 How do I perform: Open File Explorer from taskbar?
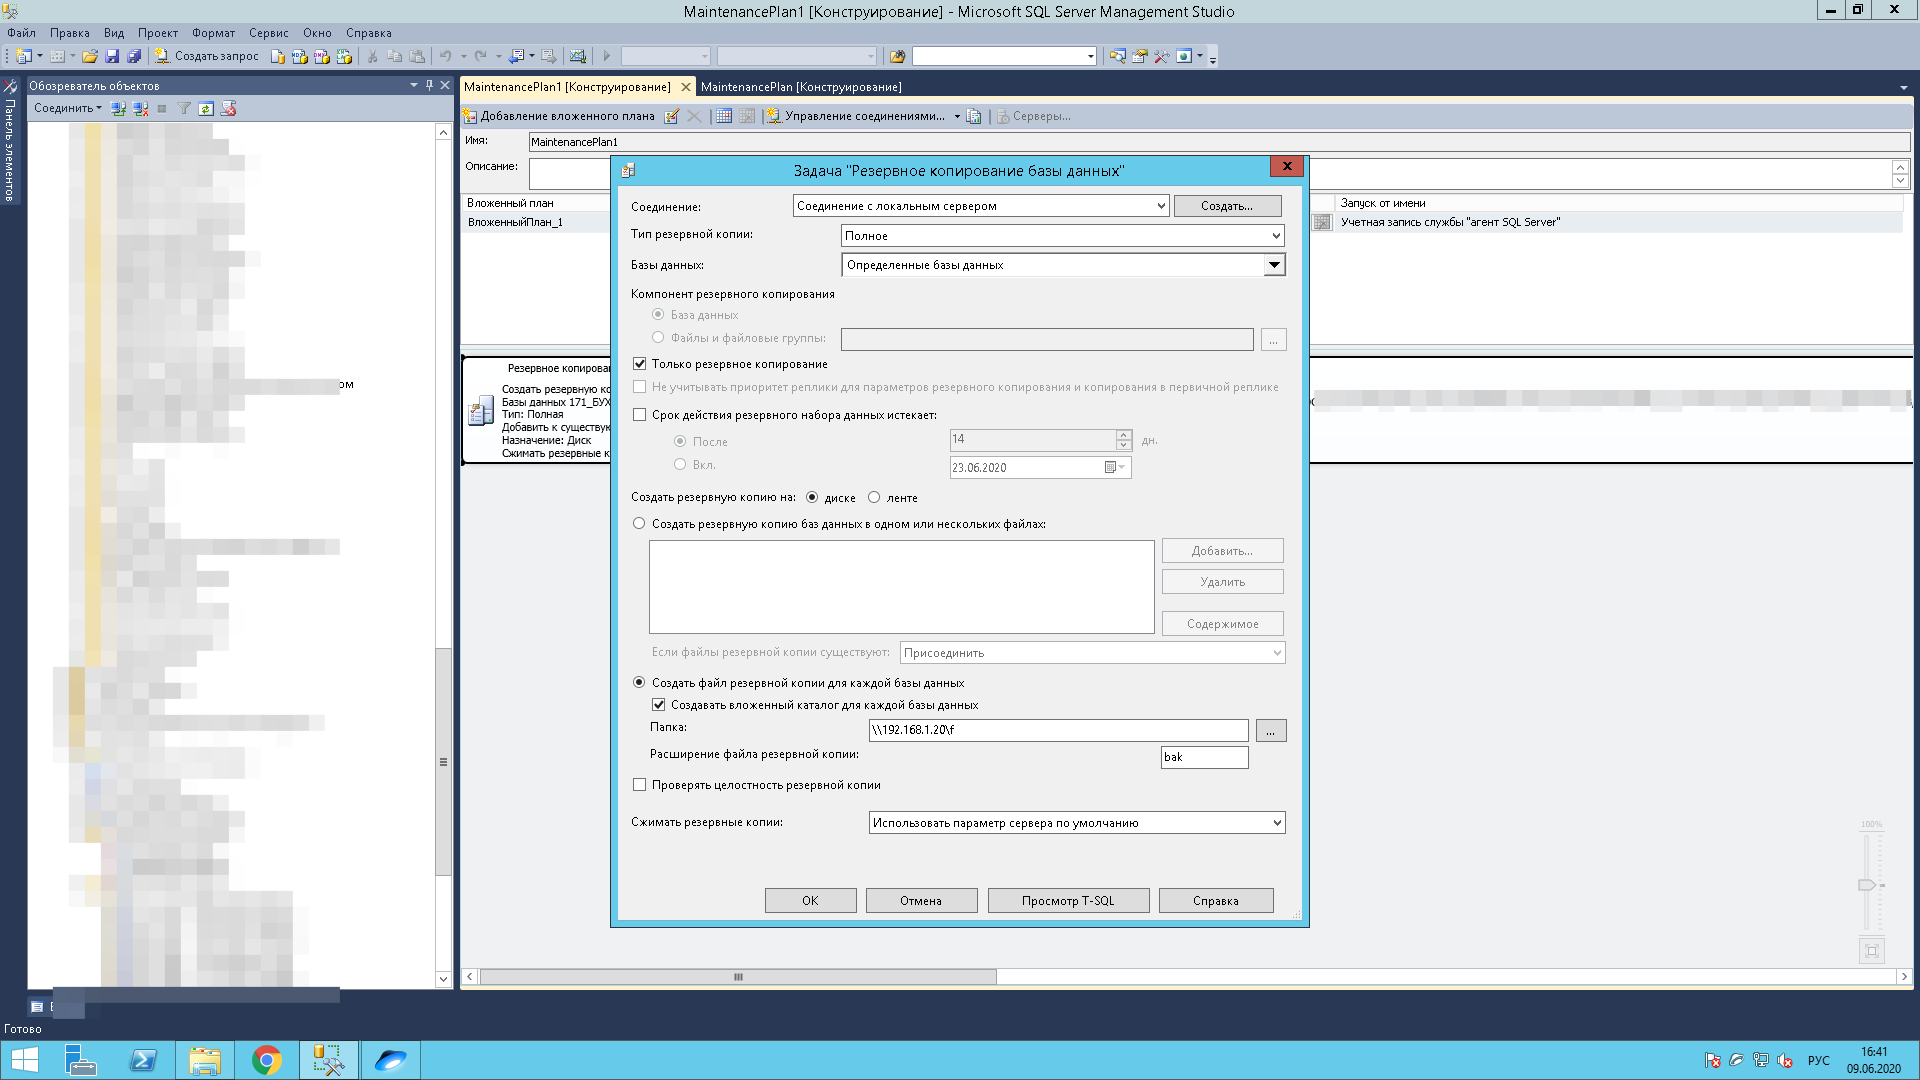205,1060
